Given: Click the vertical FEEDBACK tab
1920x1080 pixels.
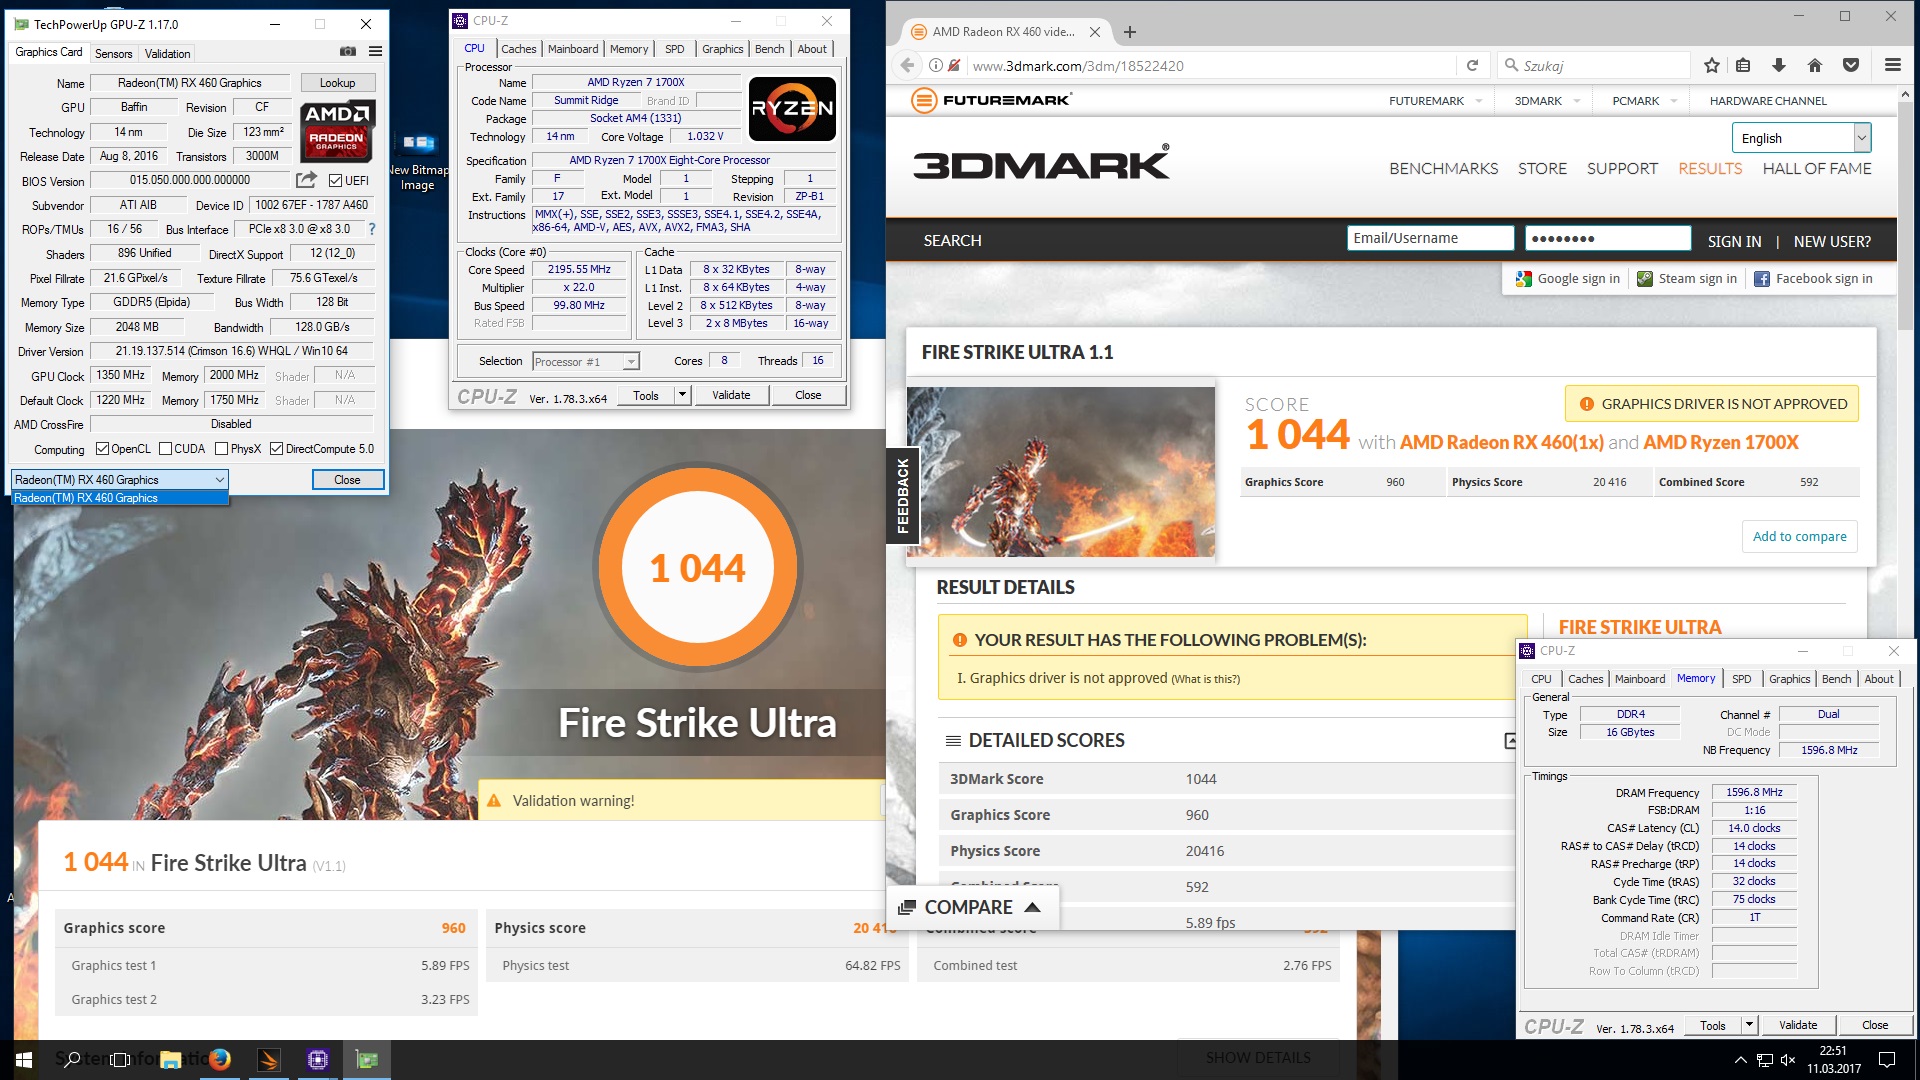Looking at the screenshot, I should 902,495.
